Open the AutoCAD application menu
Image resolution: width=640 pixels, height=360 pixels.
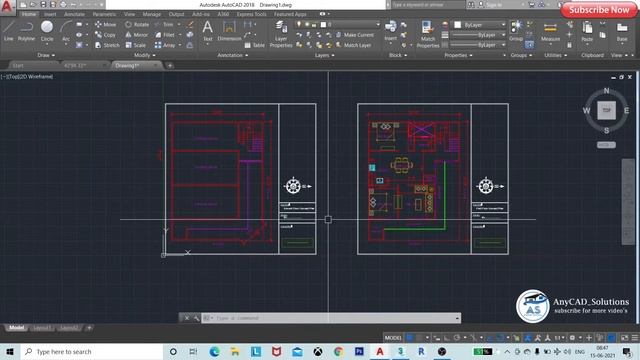pyautogui.click(x=7, y=7)
